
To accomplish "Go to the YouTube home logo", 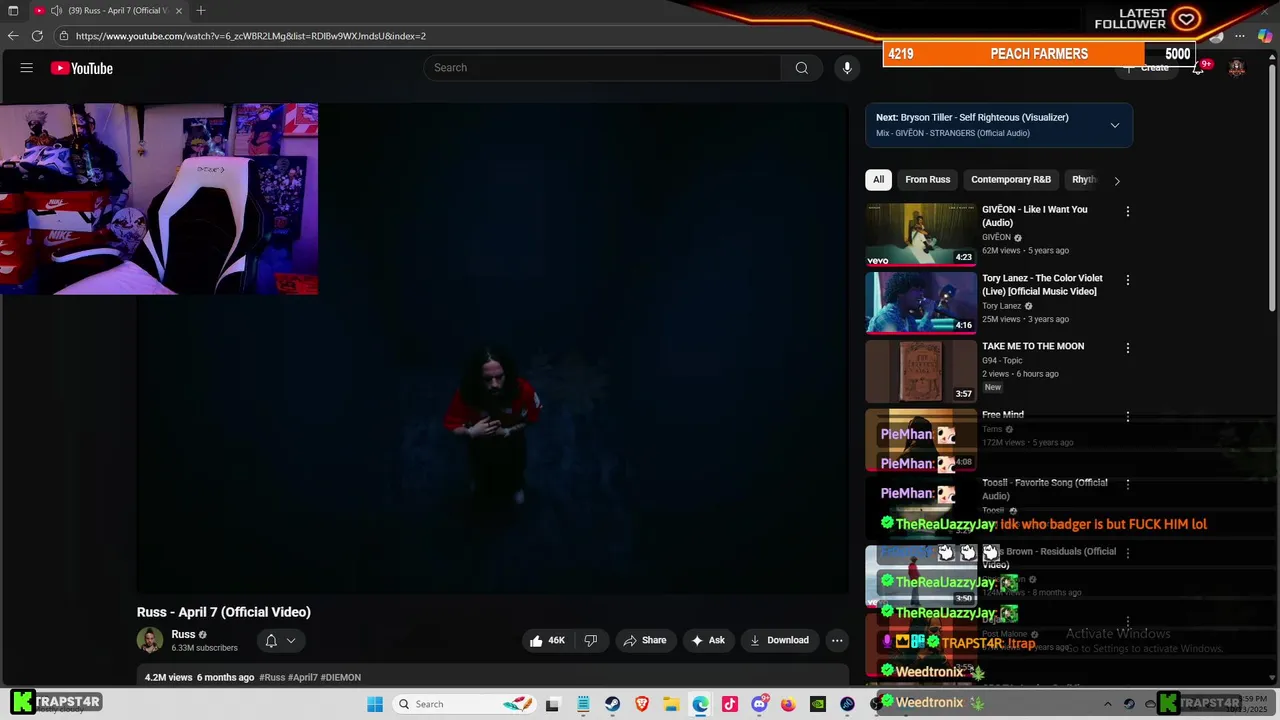I will pos(82,68).
